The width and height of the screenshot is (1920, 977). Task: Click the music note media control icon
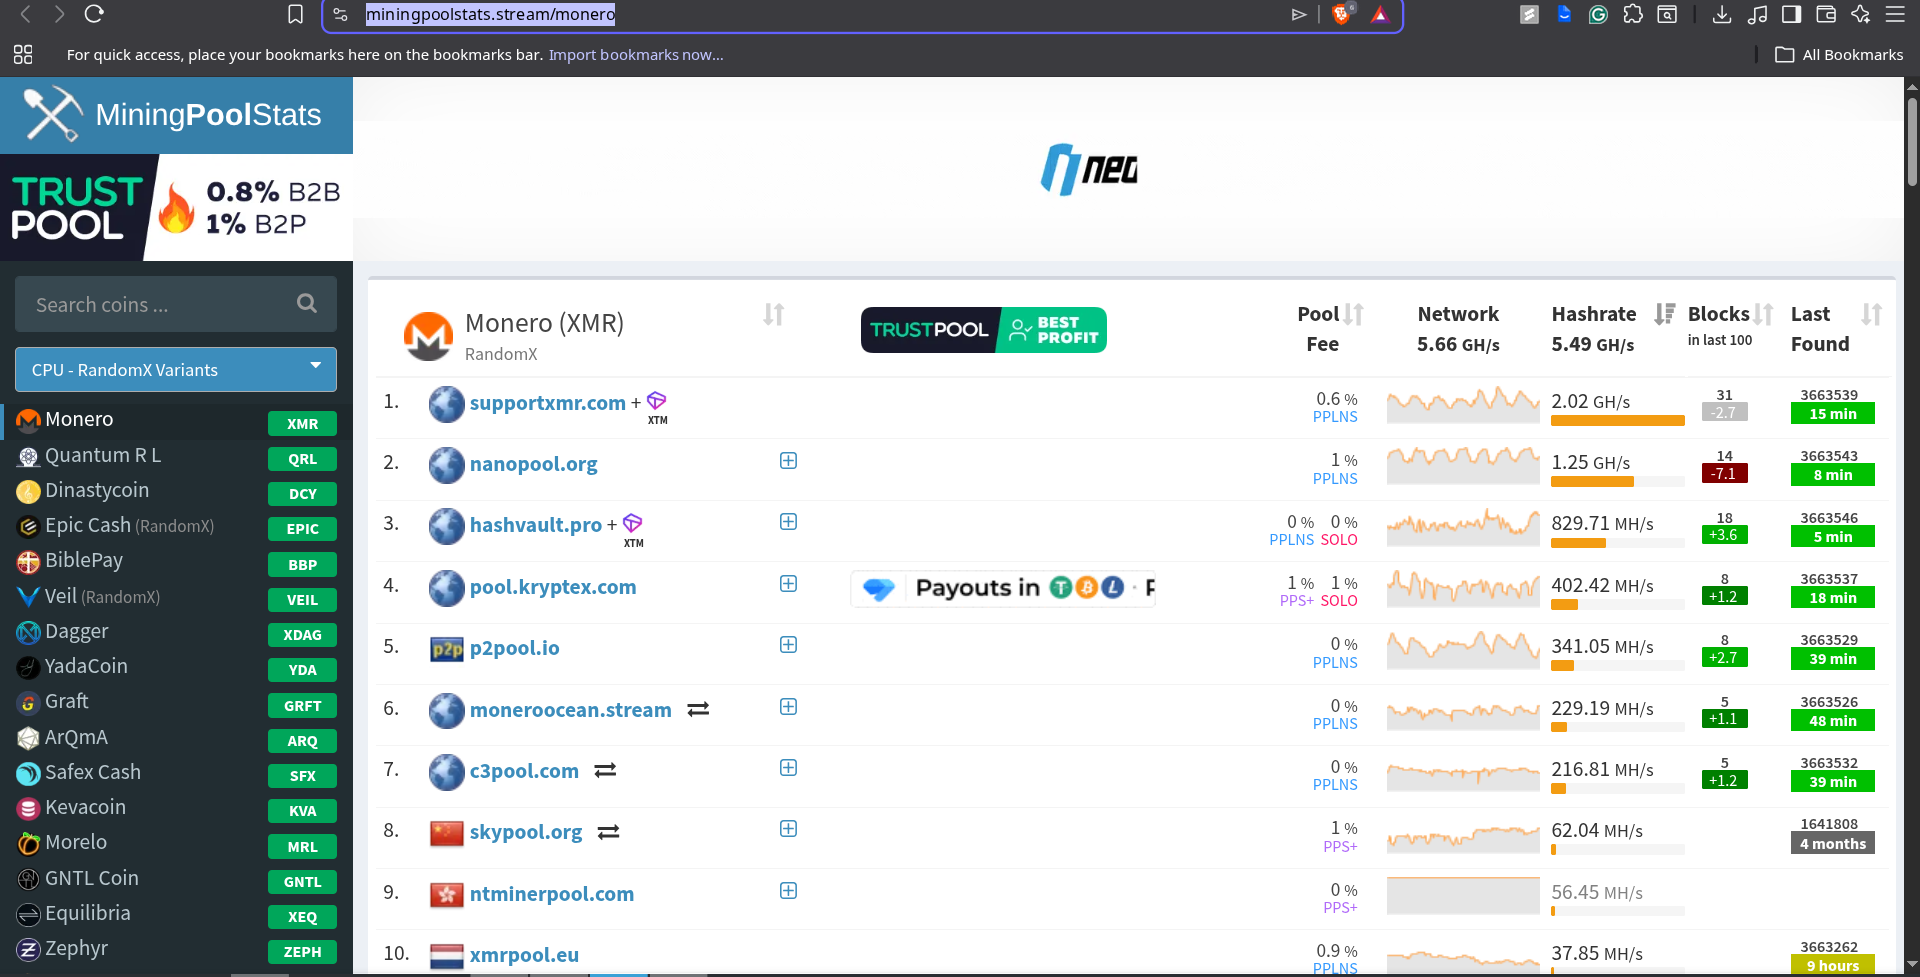point(1757,14)
